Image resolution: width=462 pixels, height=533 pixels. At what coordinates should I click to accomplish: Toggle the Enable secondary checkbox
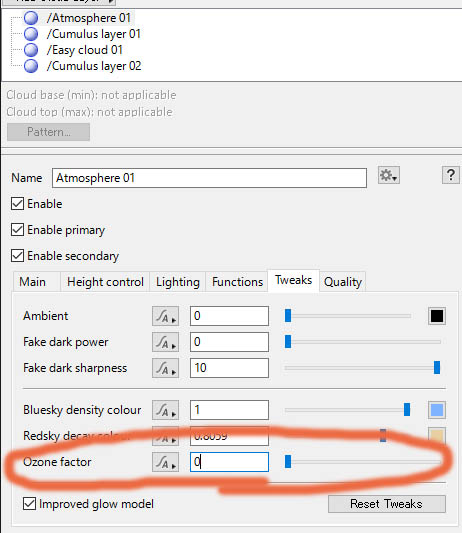[17, 256]
